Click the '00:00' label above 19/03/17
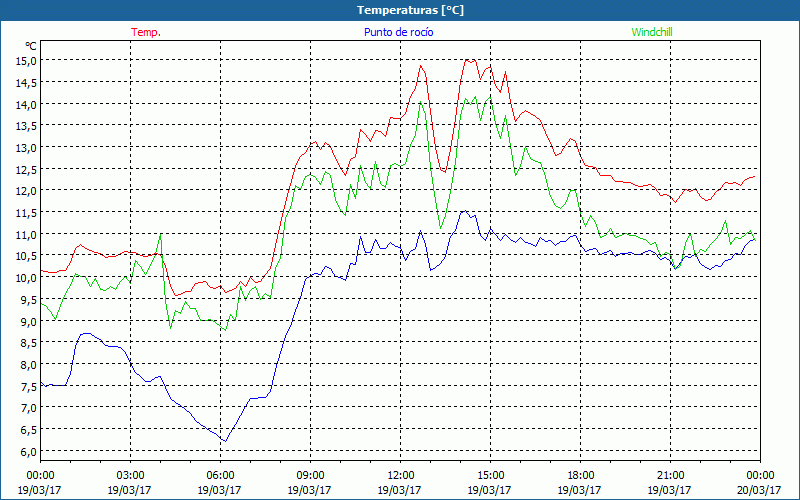The image size is (800, 500). (40, 476)
